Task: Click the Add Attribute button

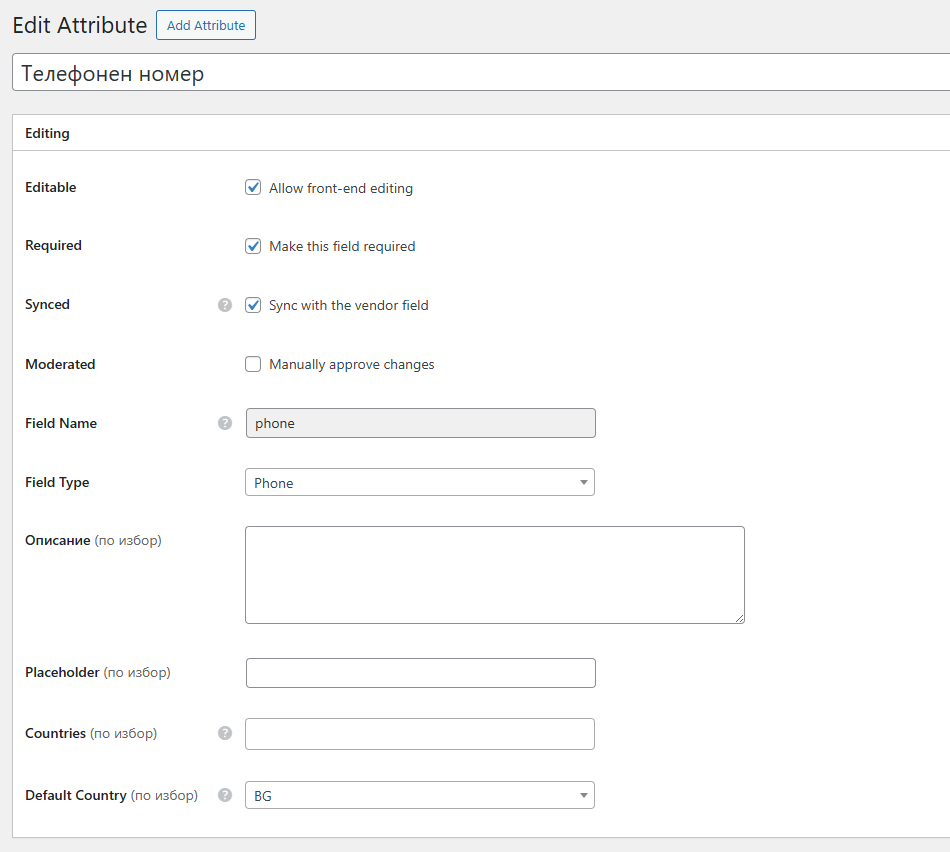Action: (x=206, y=26)
